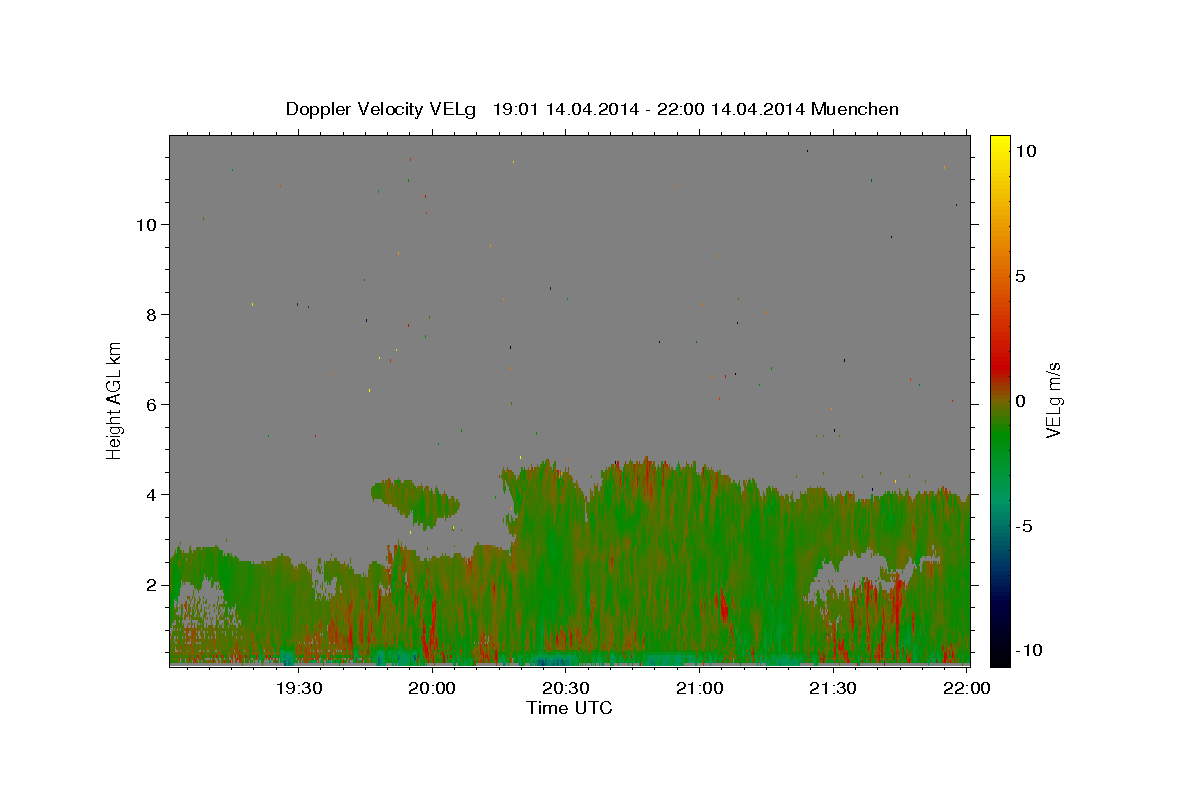Viewport: 1200px width, 800px height.
Task: Click the station name "Muenchen" in the title
Action: coord(855,109)
